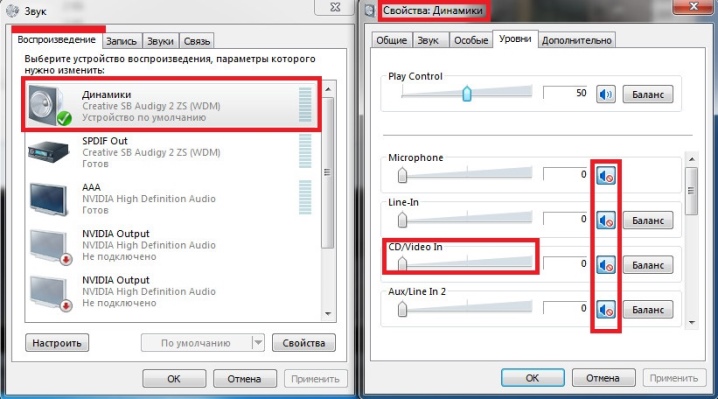Click the CD/Video In level value field
718x399 pixels.
tap(566, 263)
